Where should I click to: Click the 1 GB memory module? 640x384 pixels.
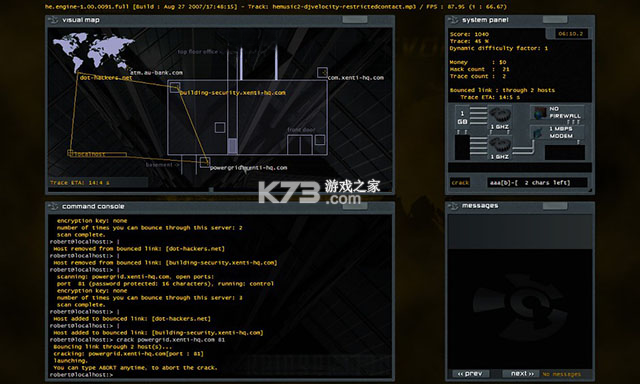pos(462,118)
